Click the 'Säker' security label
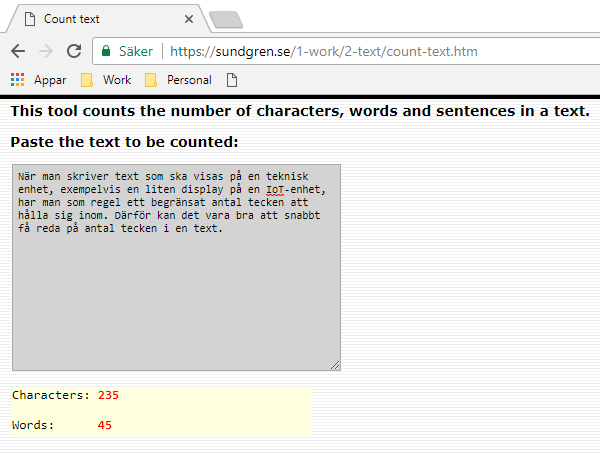Viewport: 600px width, 454px height. 136,51
